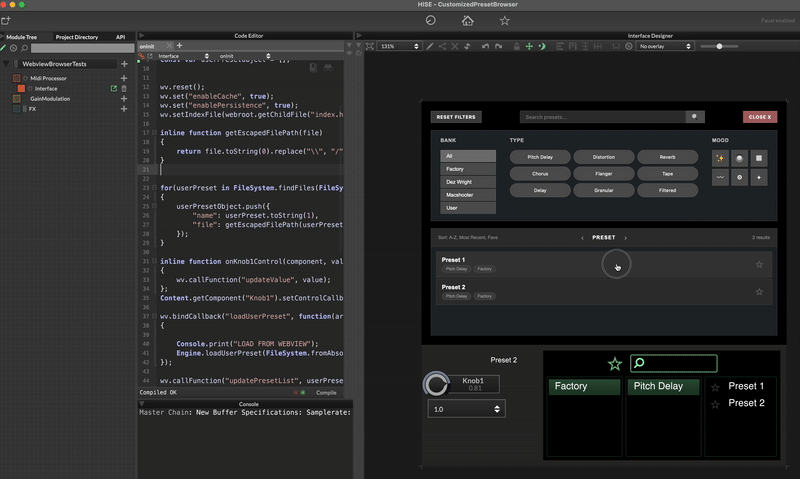Toggle the green favorites star in lower browser
This screenshot has width=800, height=479.
(614, 364)
